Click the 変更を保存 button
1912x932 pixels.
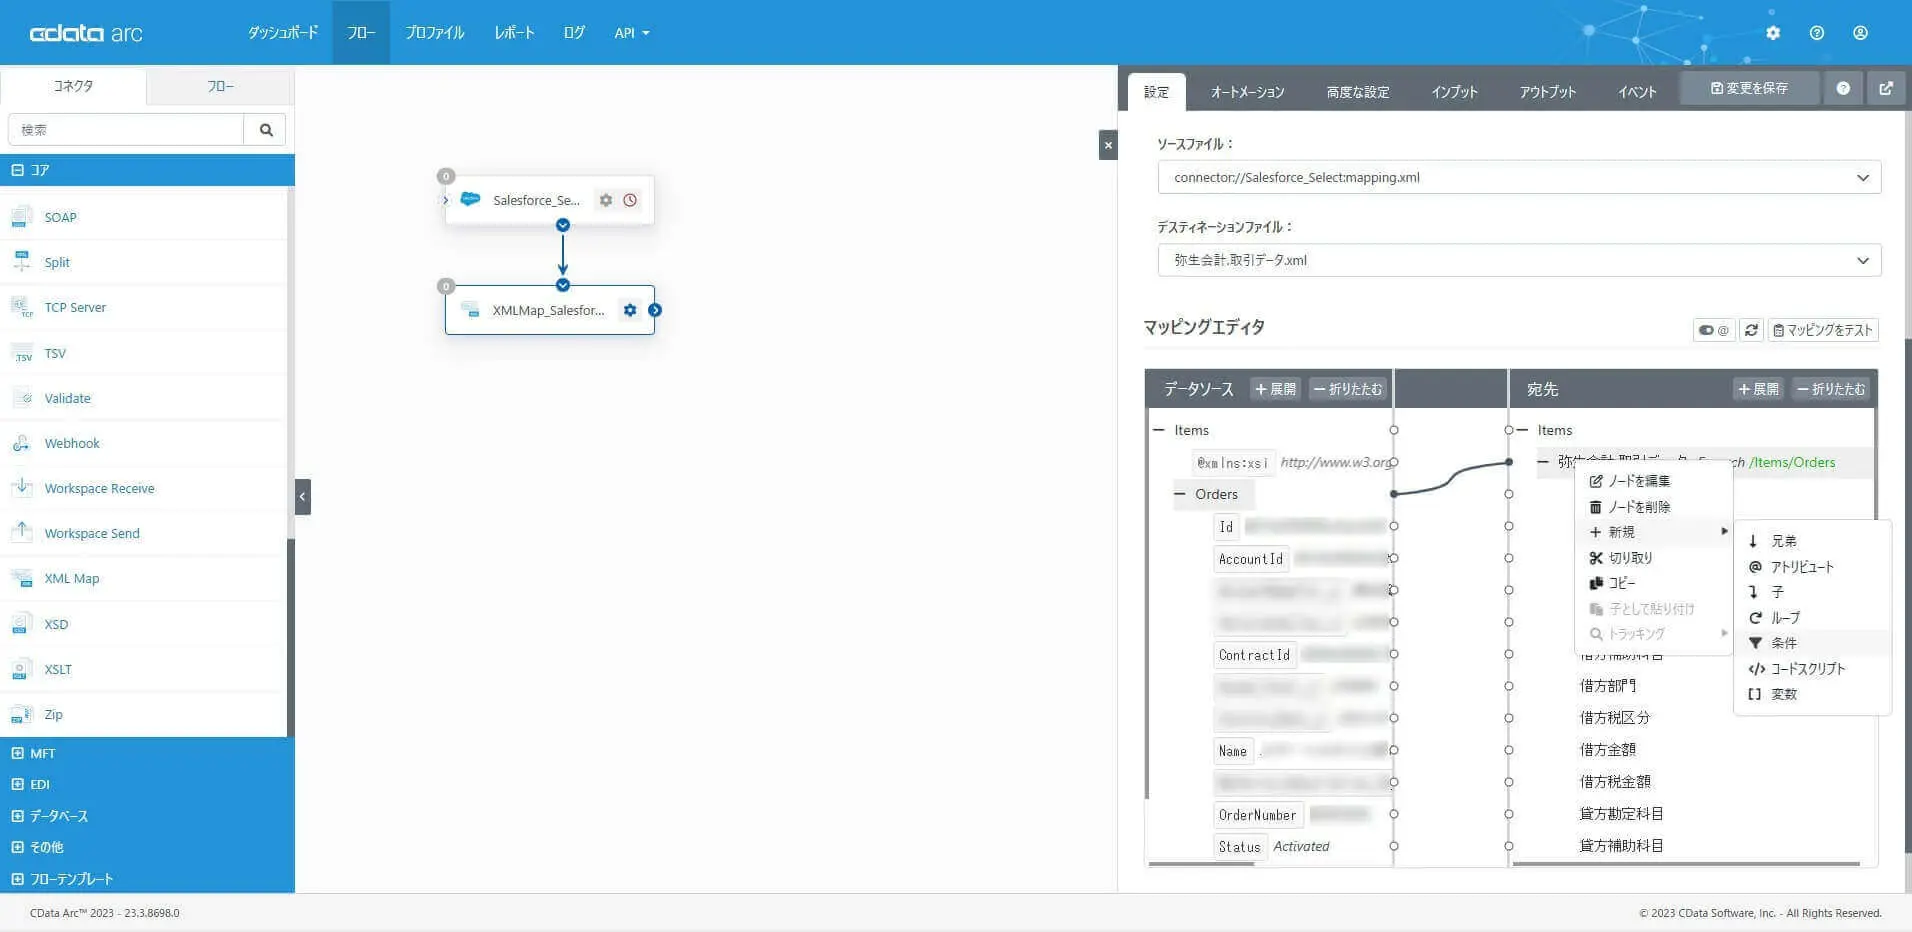tap(1750, 89)
